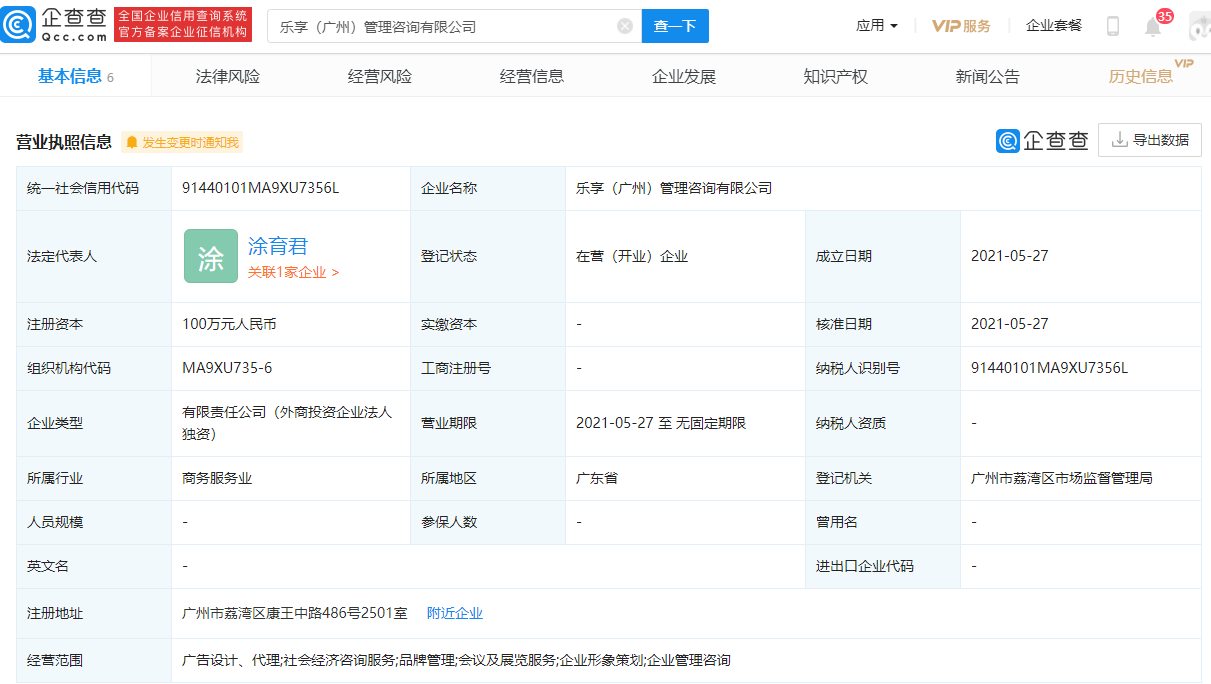Screen dimensions: 1211x684
Task: Click the 查一下 search button
Action: pos(675,26)
